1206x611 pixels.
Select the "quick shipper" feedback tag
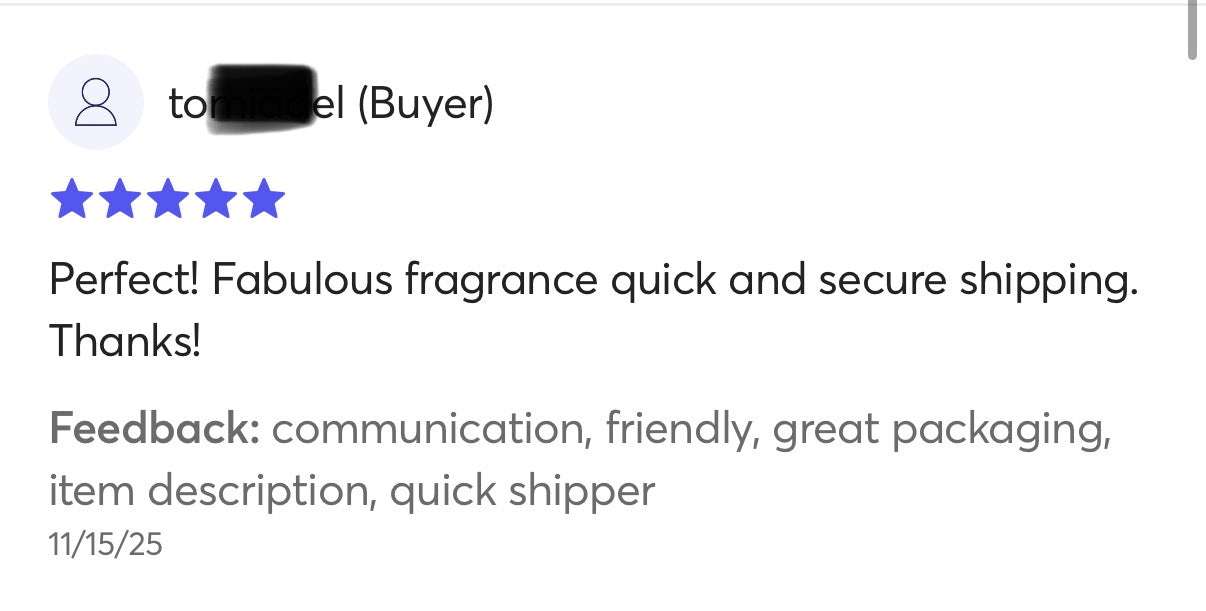[x=522, y=491]
